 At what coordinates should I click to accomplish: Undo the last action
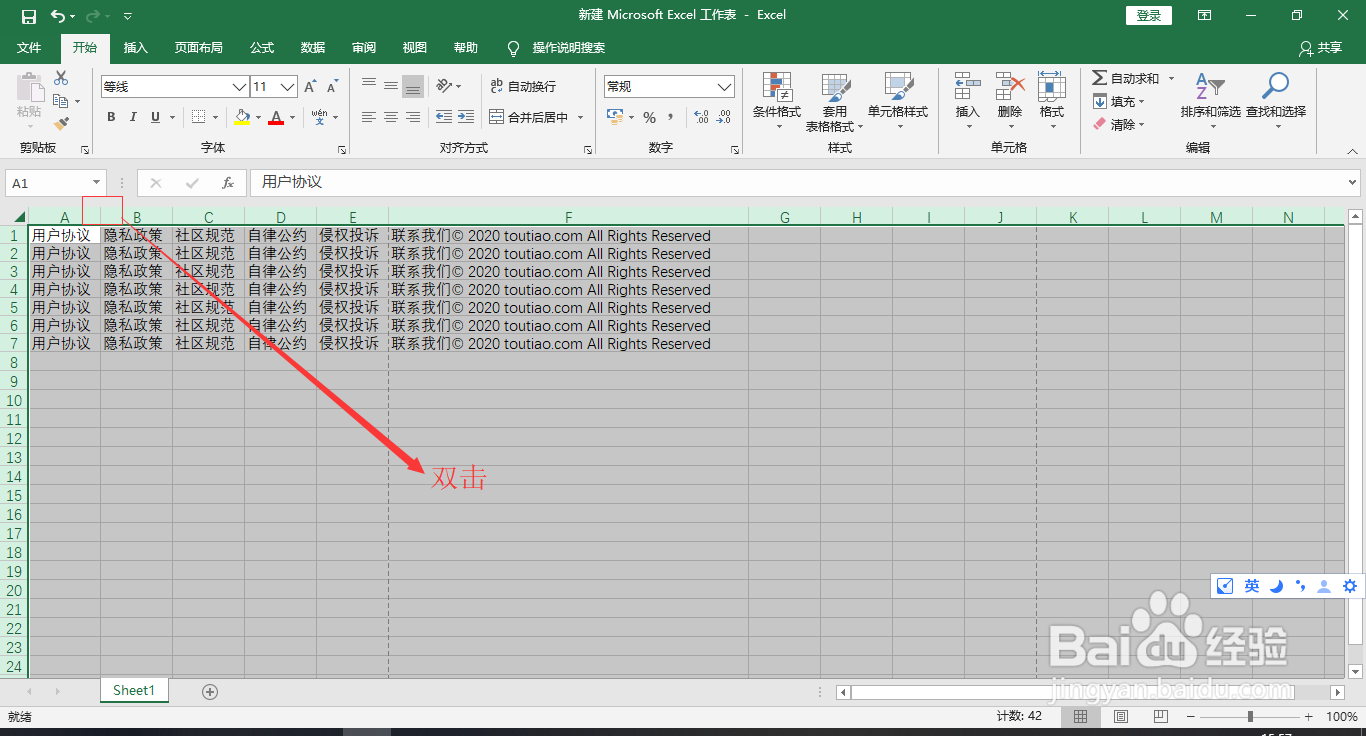(58, 16)
